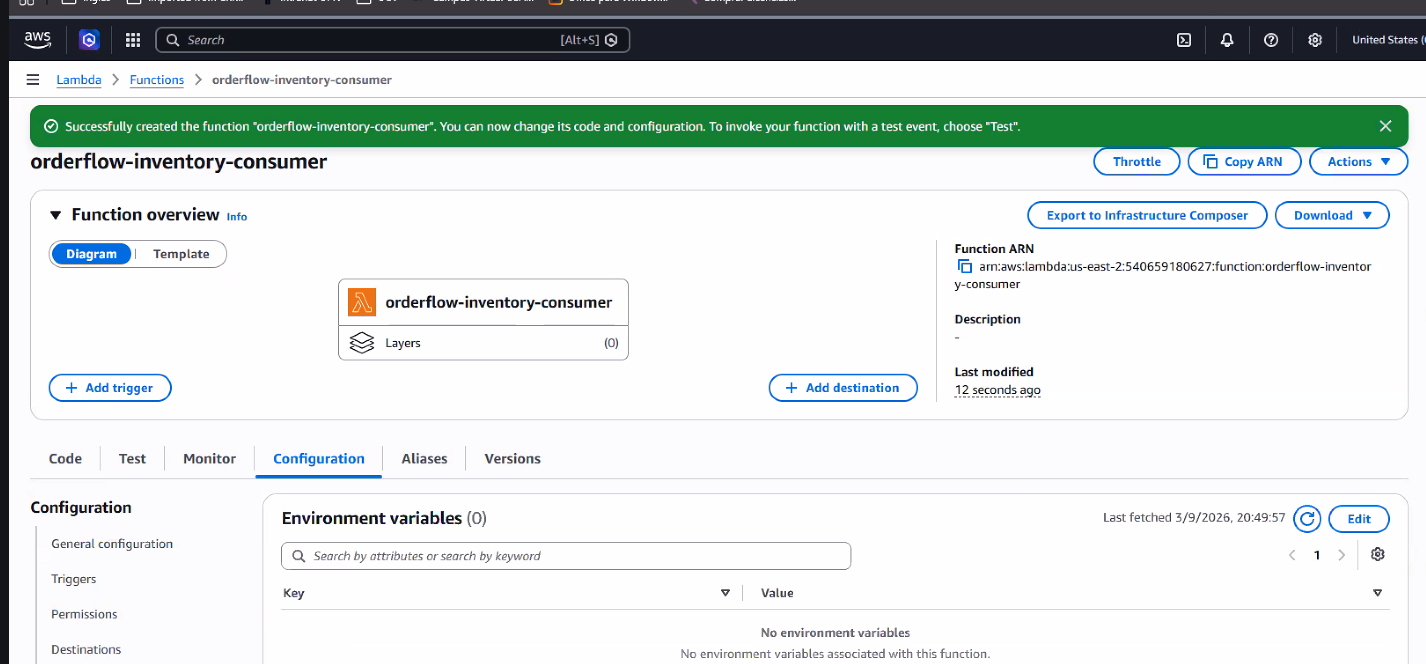
Task: Open the Actions dropdown
Action: [x=1359, y=162]
